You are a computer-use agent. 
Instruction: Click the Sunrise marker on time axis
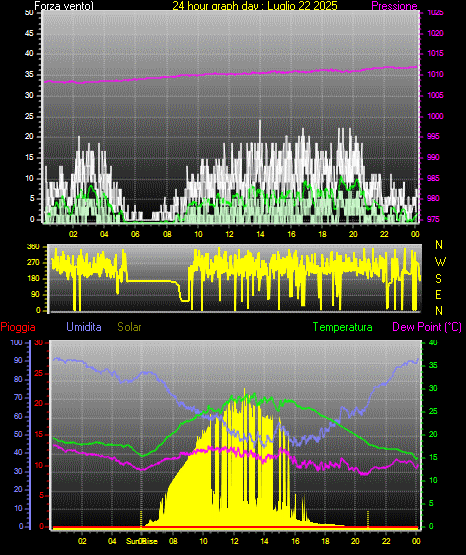click(x=142, y=541)
